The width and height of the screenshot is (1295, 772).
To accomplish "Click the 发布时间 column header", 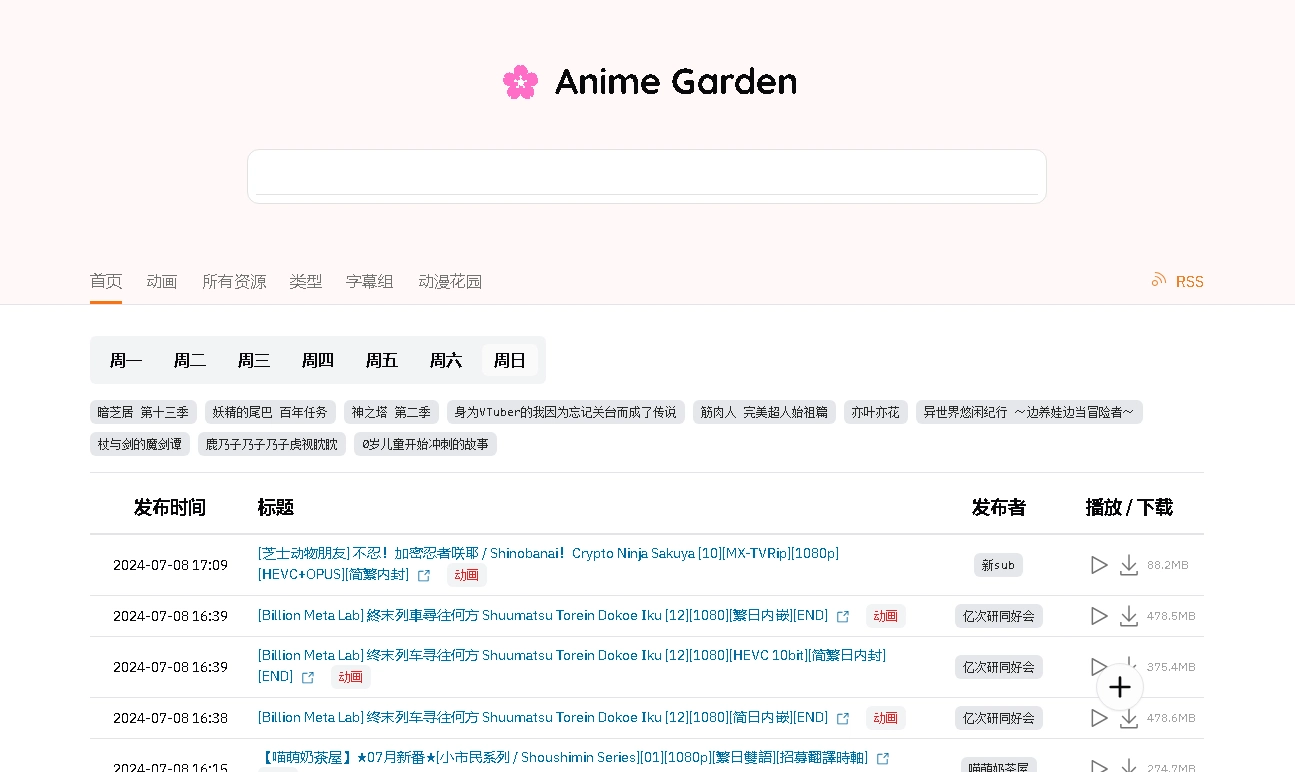I will tap(170, 507).
